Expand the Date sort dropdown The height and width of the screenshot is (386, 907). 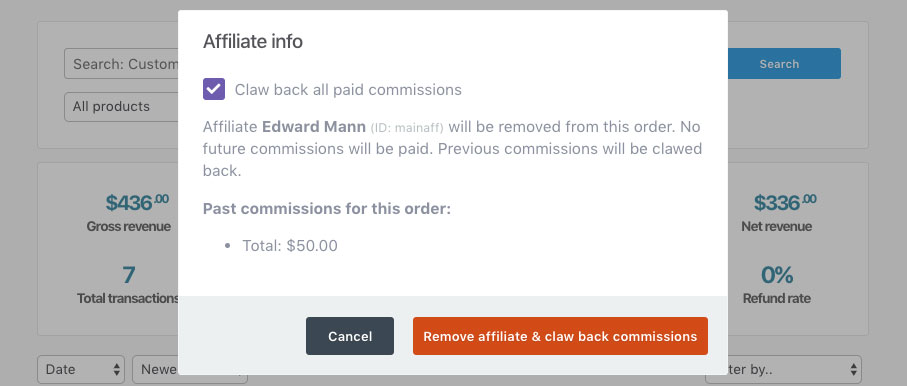(81, 369)
